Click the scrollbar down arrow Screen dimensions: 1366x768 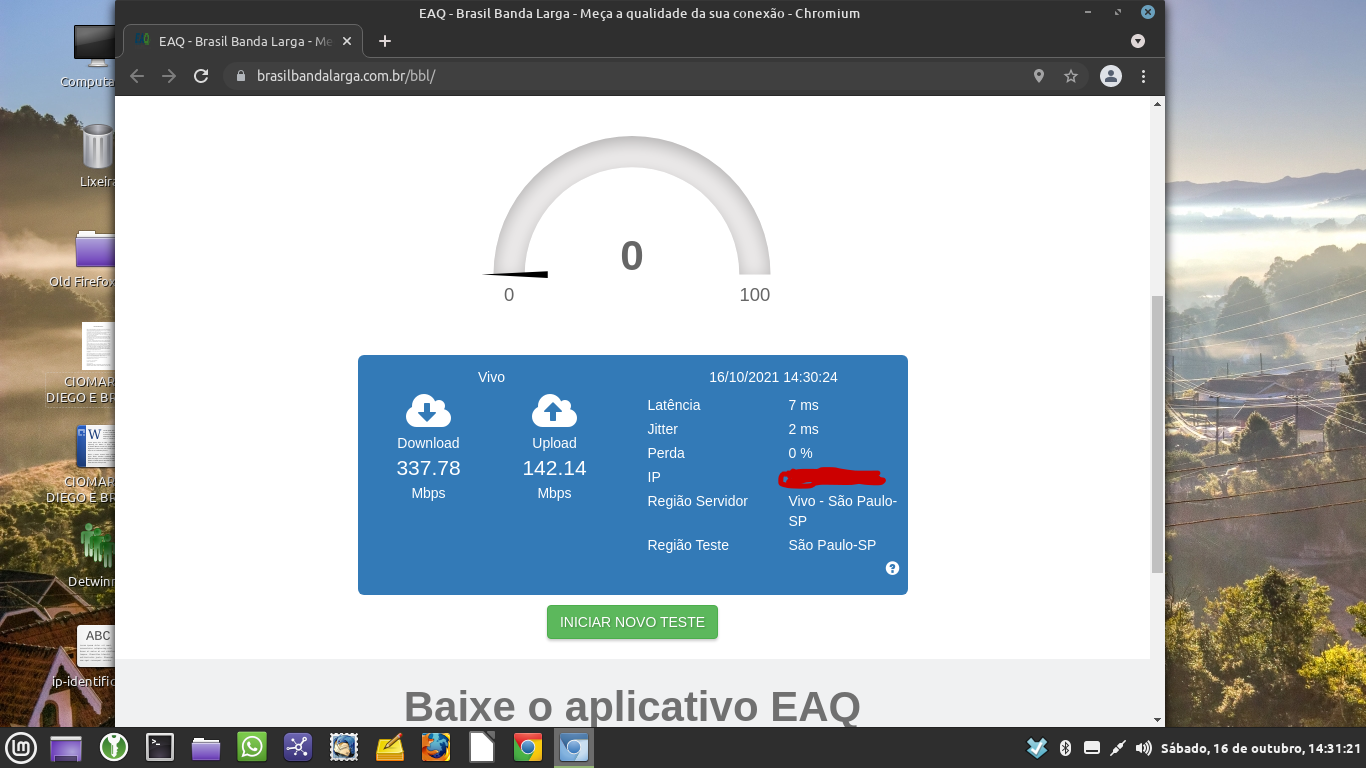(x=1158, y=719)
